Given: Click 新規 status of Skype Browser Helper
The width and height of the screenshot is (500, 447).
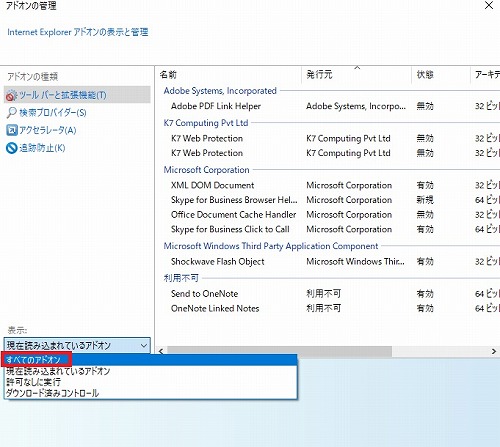Looking at the screenshot, I should [x=425, y=200].
